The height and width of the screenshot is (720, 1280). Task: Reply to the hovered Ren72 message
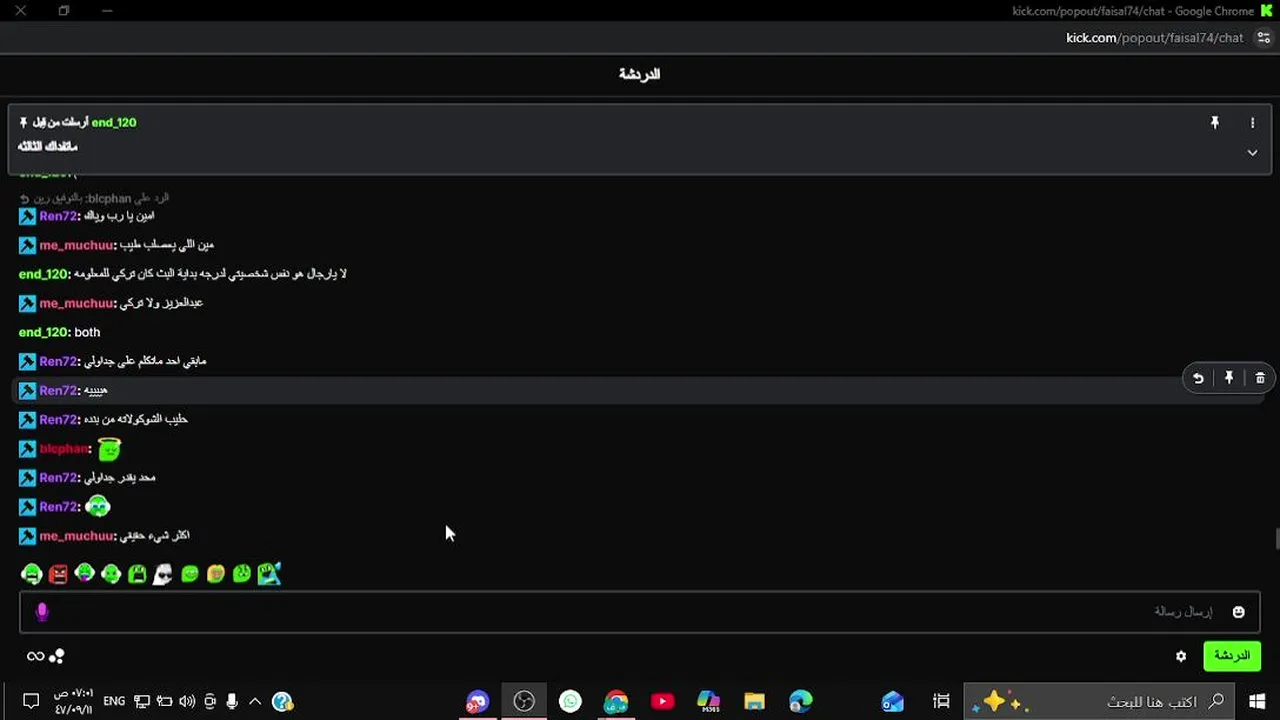pos(1198,378)
